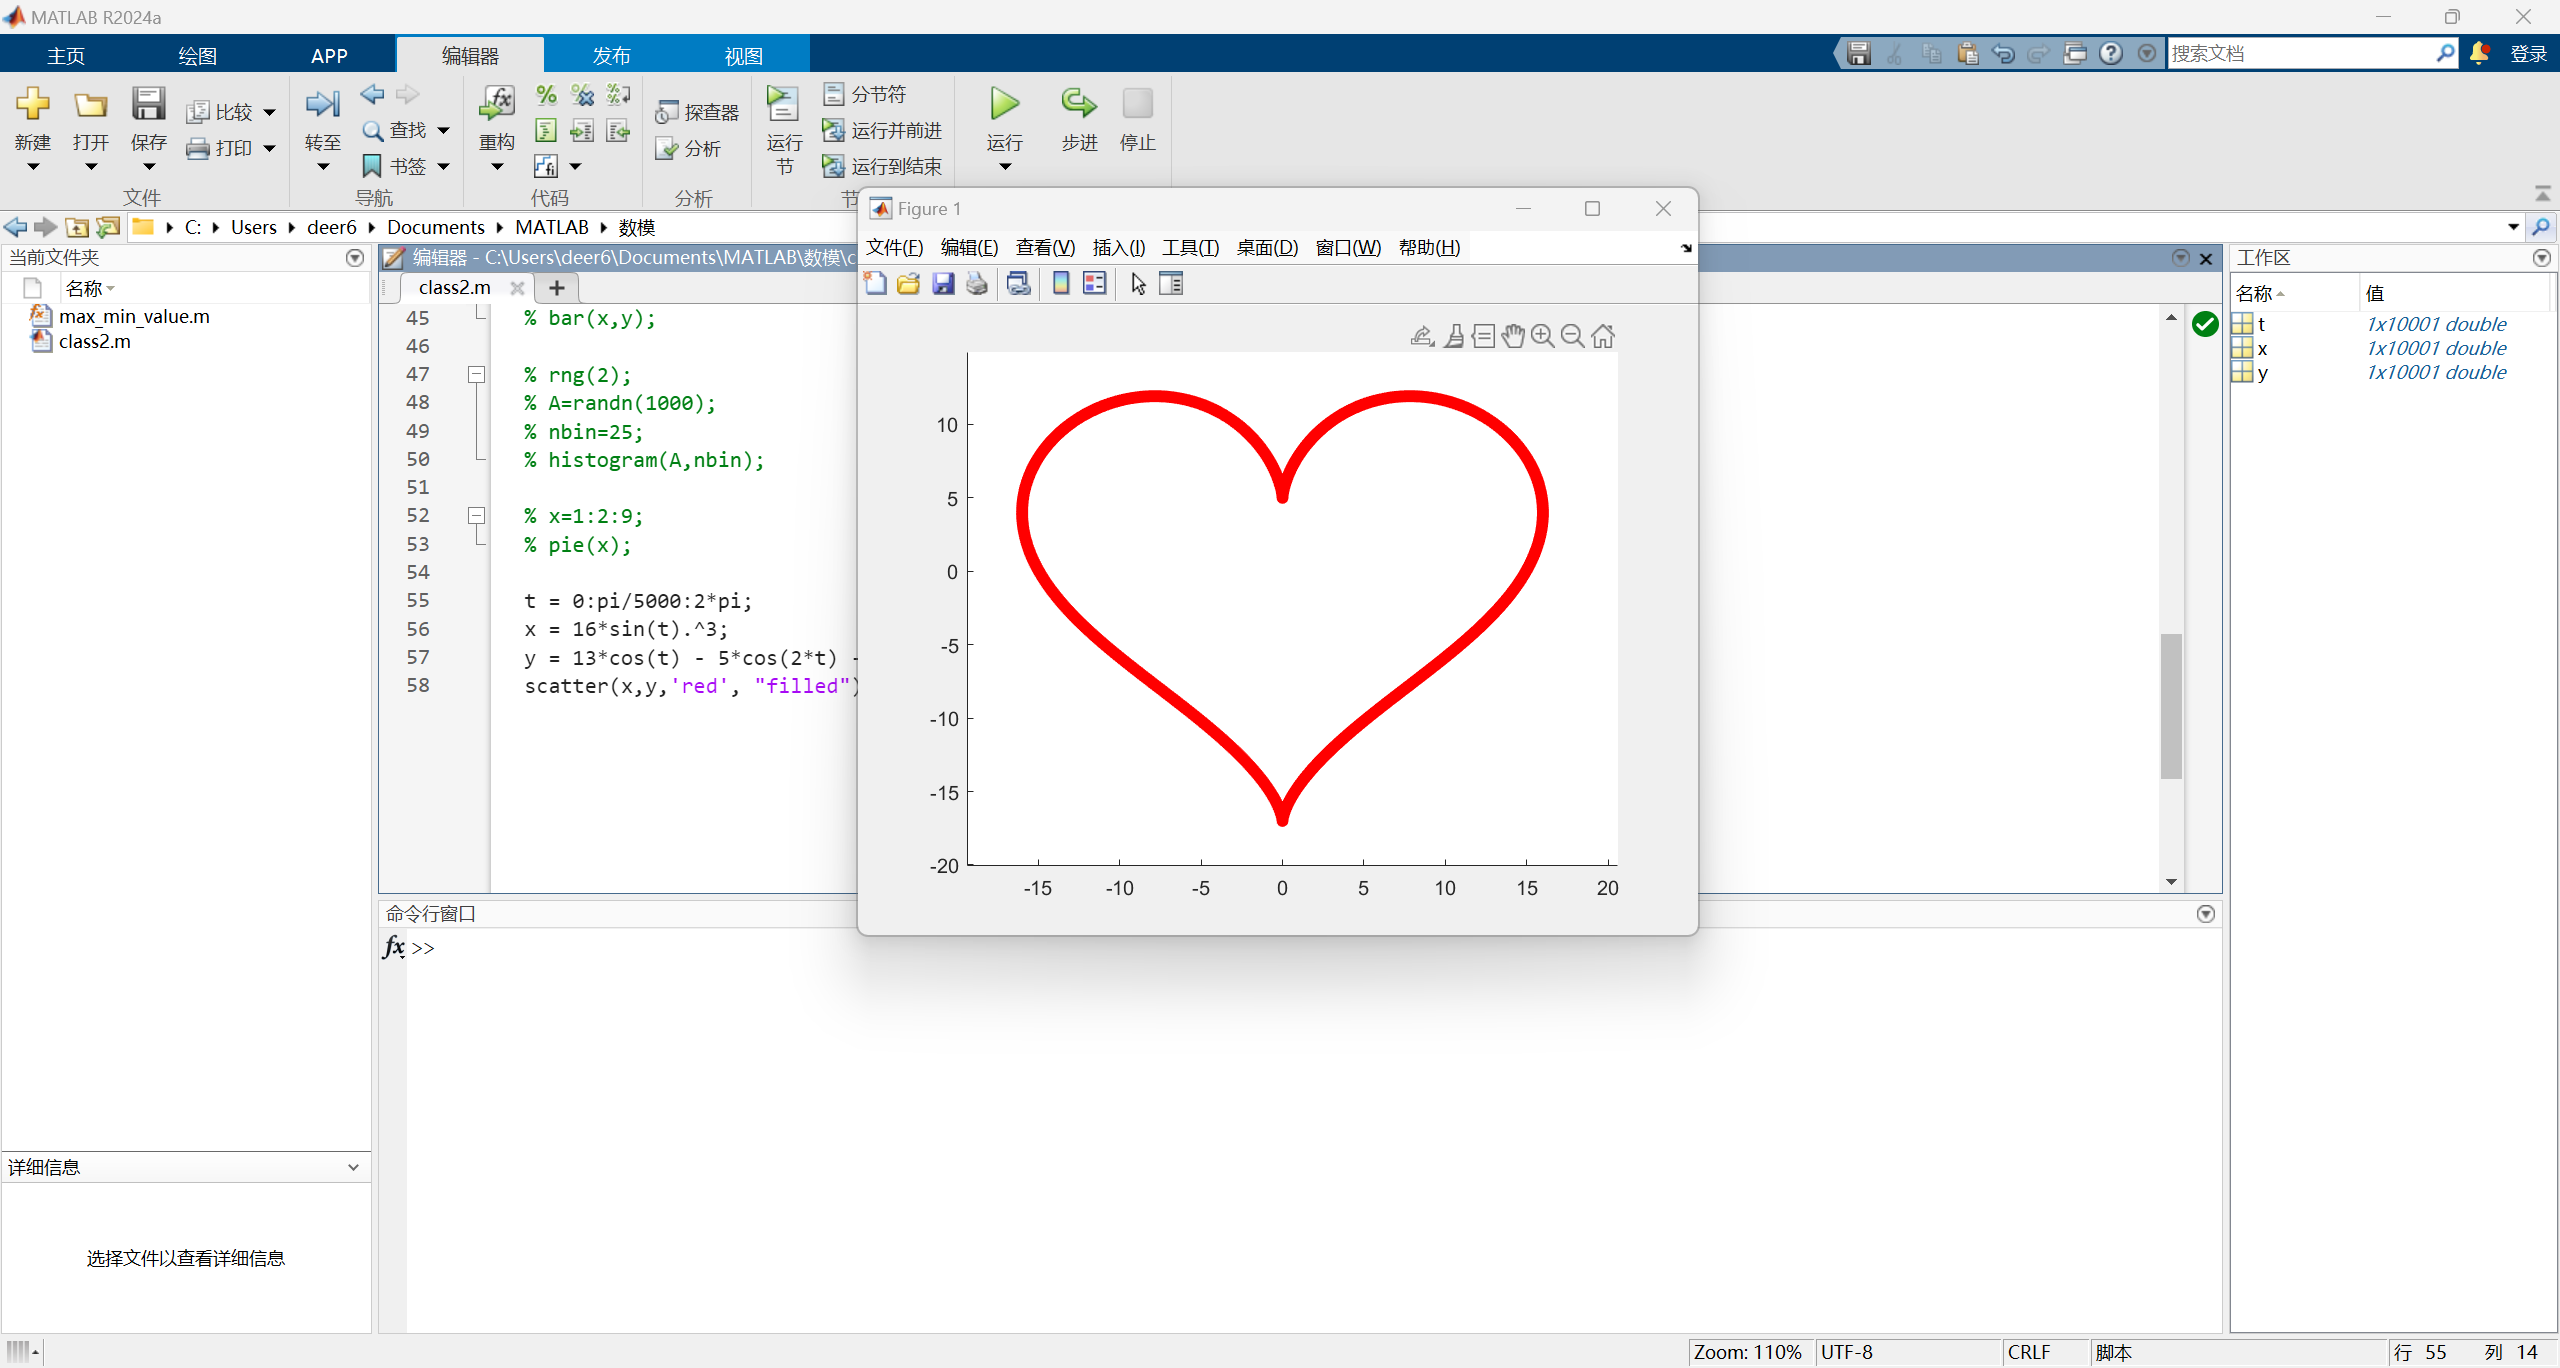Screen dimensions: 2560x1368
Task: Click the editor vertical scrollbar thumb
Action: tap(2170, 705)
